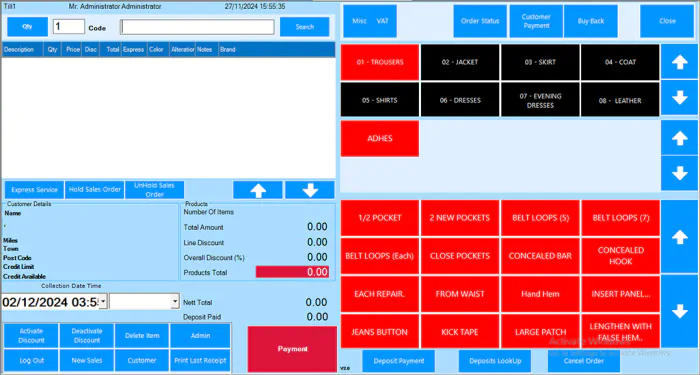The height and width of the screenshot is (375, 700).
Task: Click the Description column header
Action: click(22, 50)
